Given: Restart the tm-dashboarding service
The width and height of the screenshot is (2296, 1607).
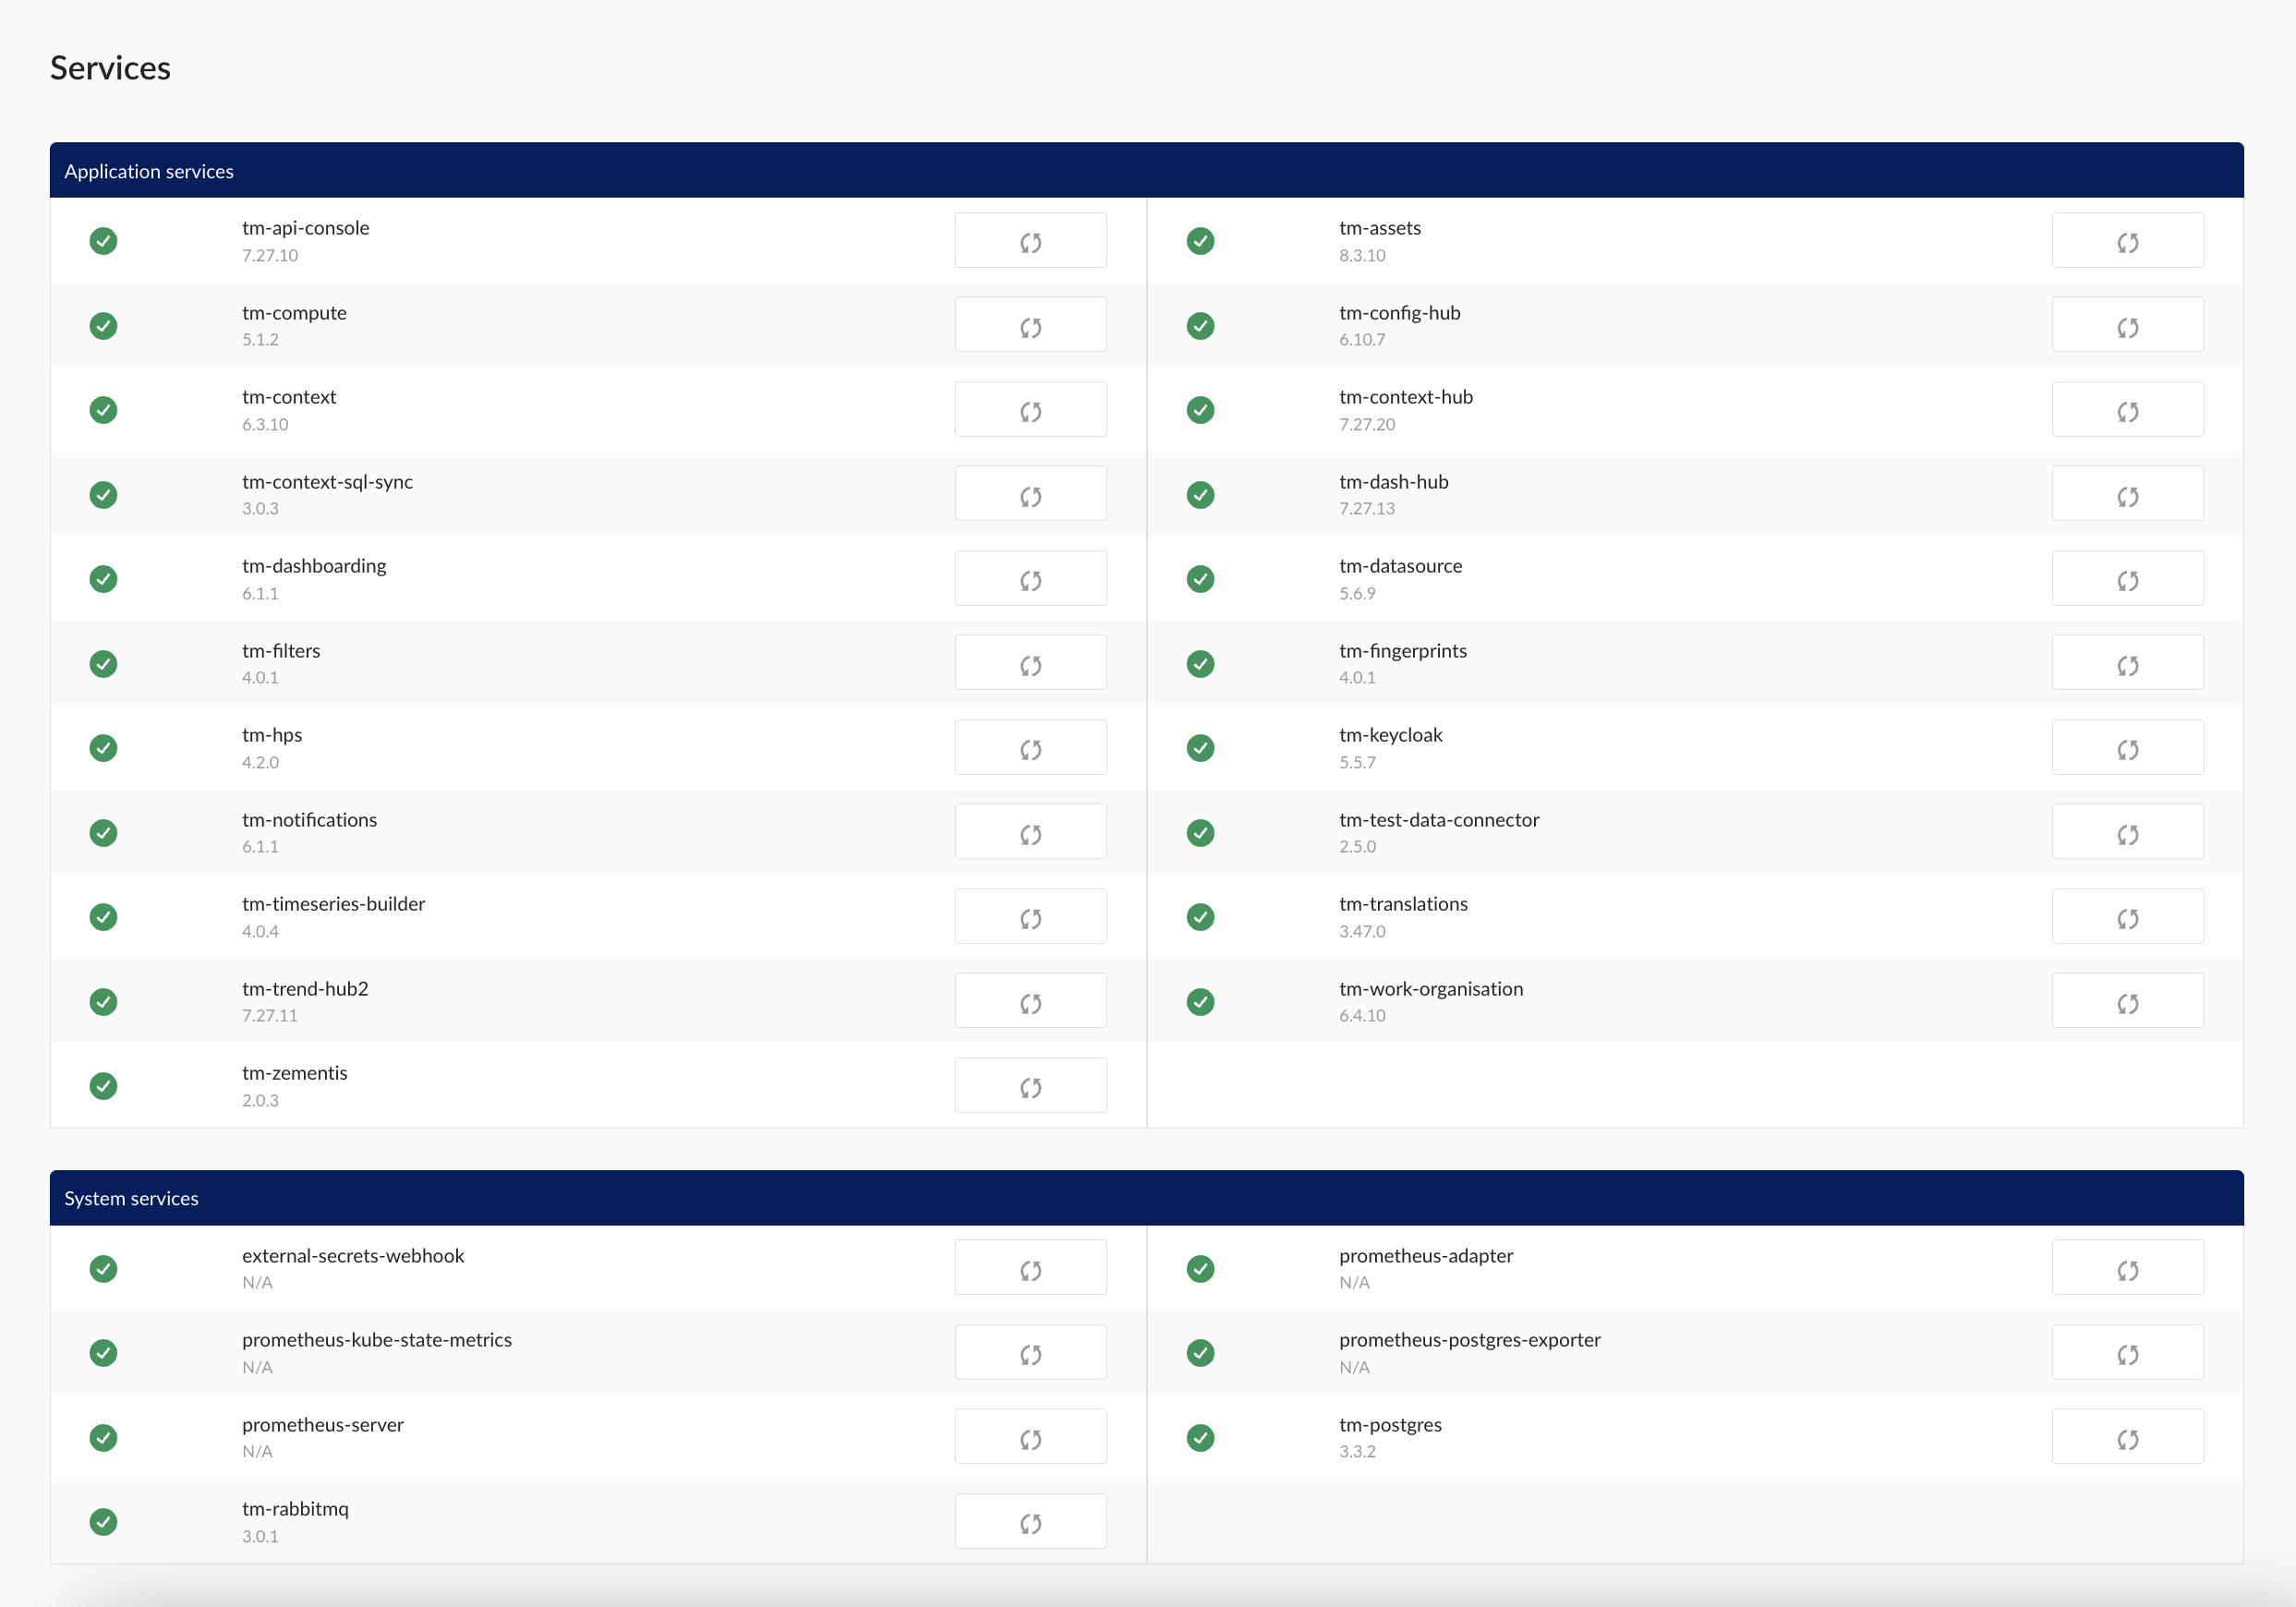Looking at the screenshot, I should [x=1030, y=578].
